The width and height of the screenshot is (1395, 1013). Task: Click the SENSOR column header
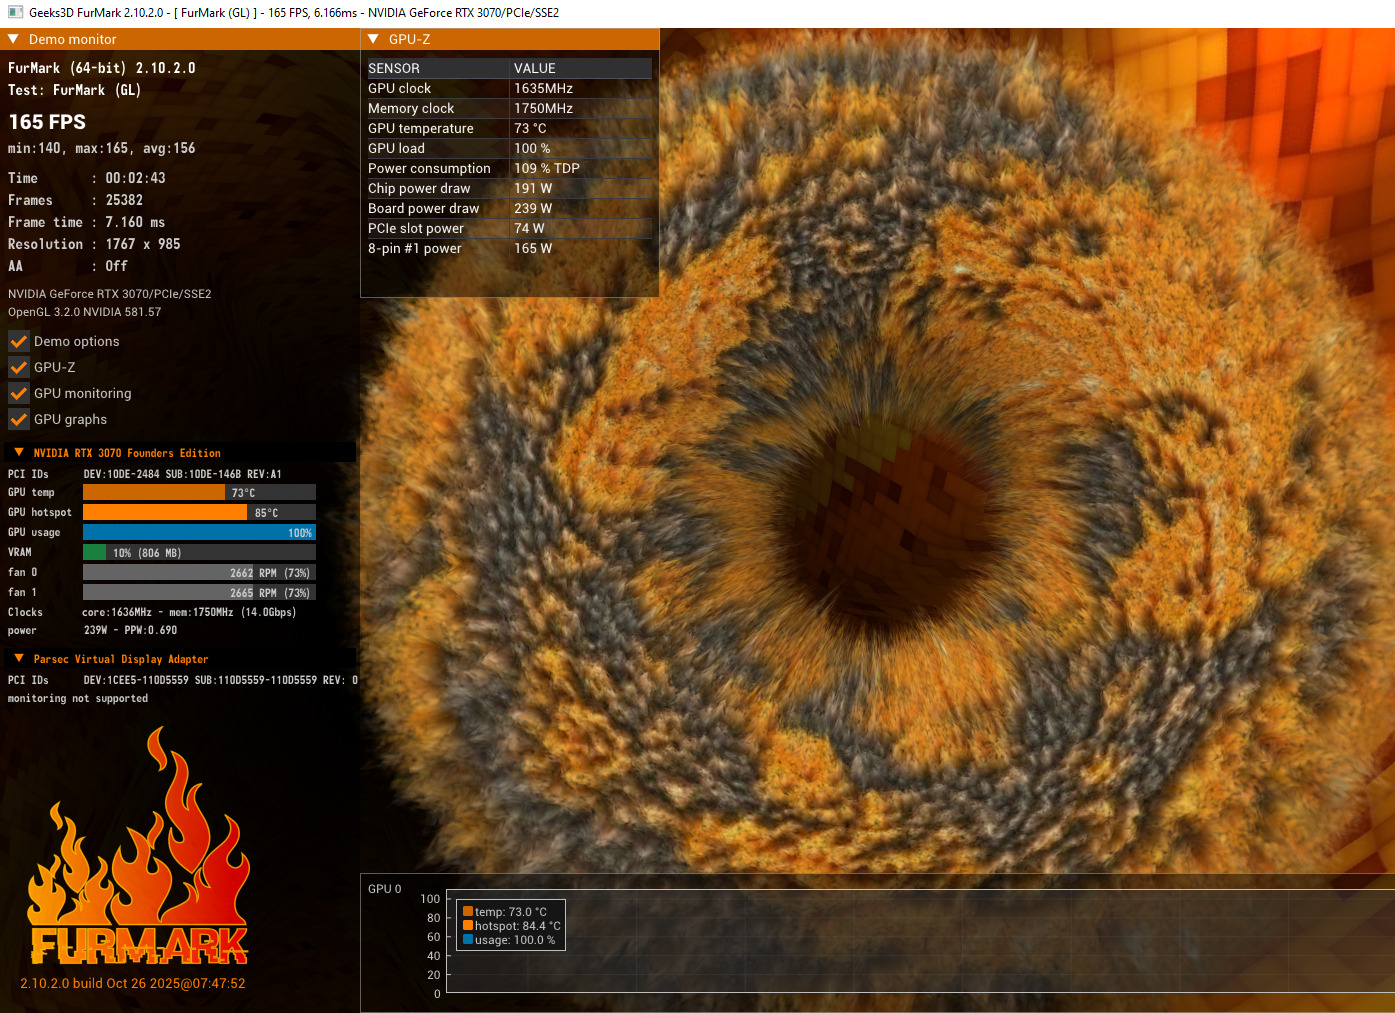[438, 68]
